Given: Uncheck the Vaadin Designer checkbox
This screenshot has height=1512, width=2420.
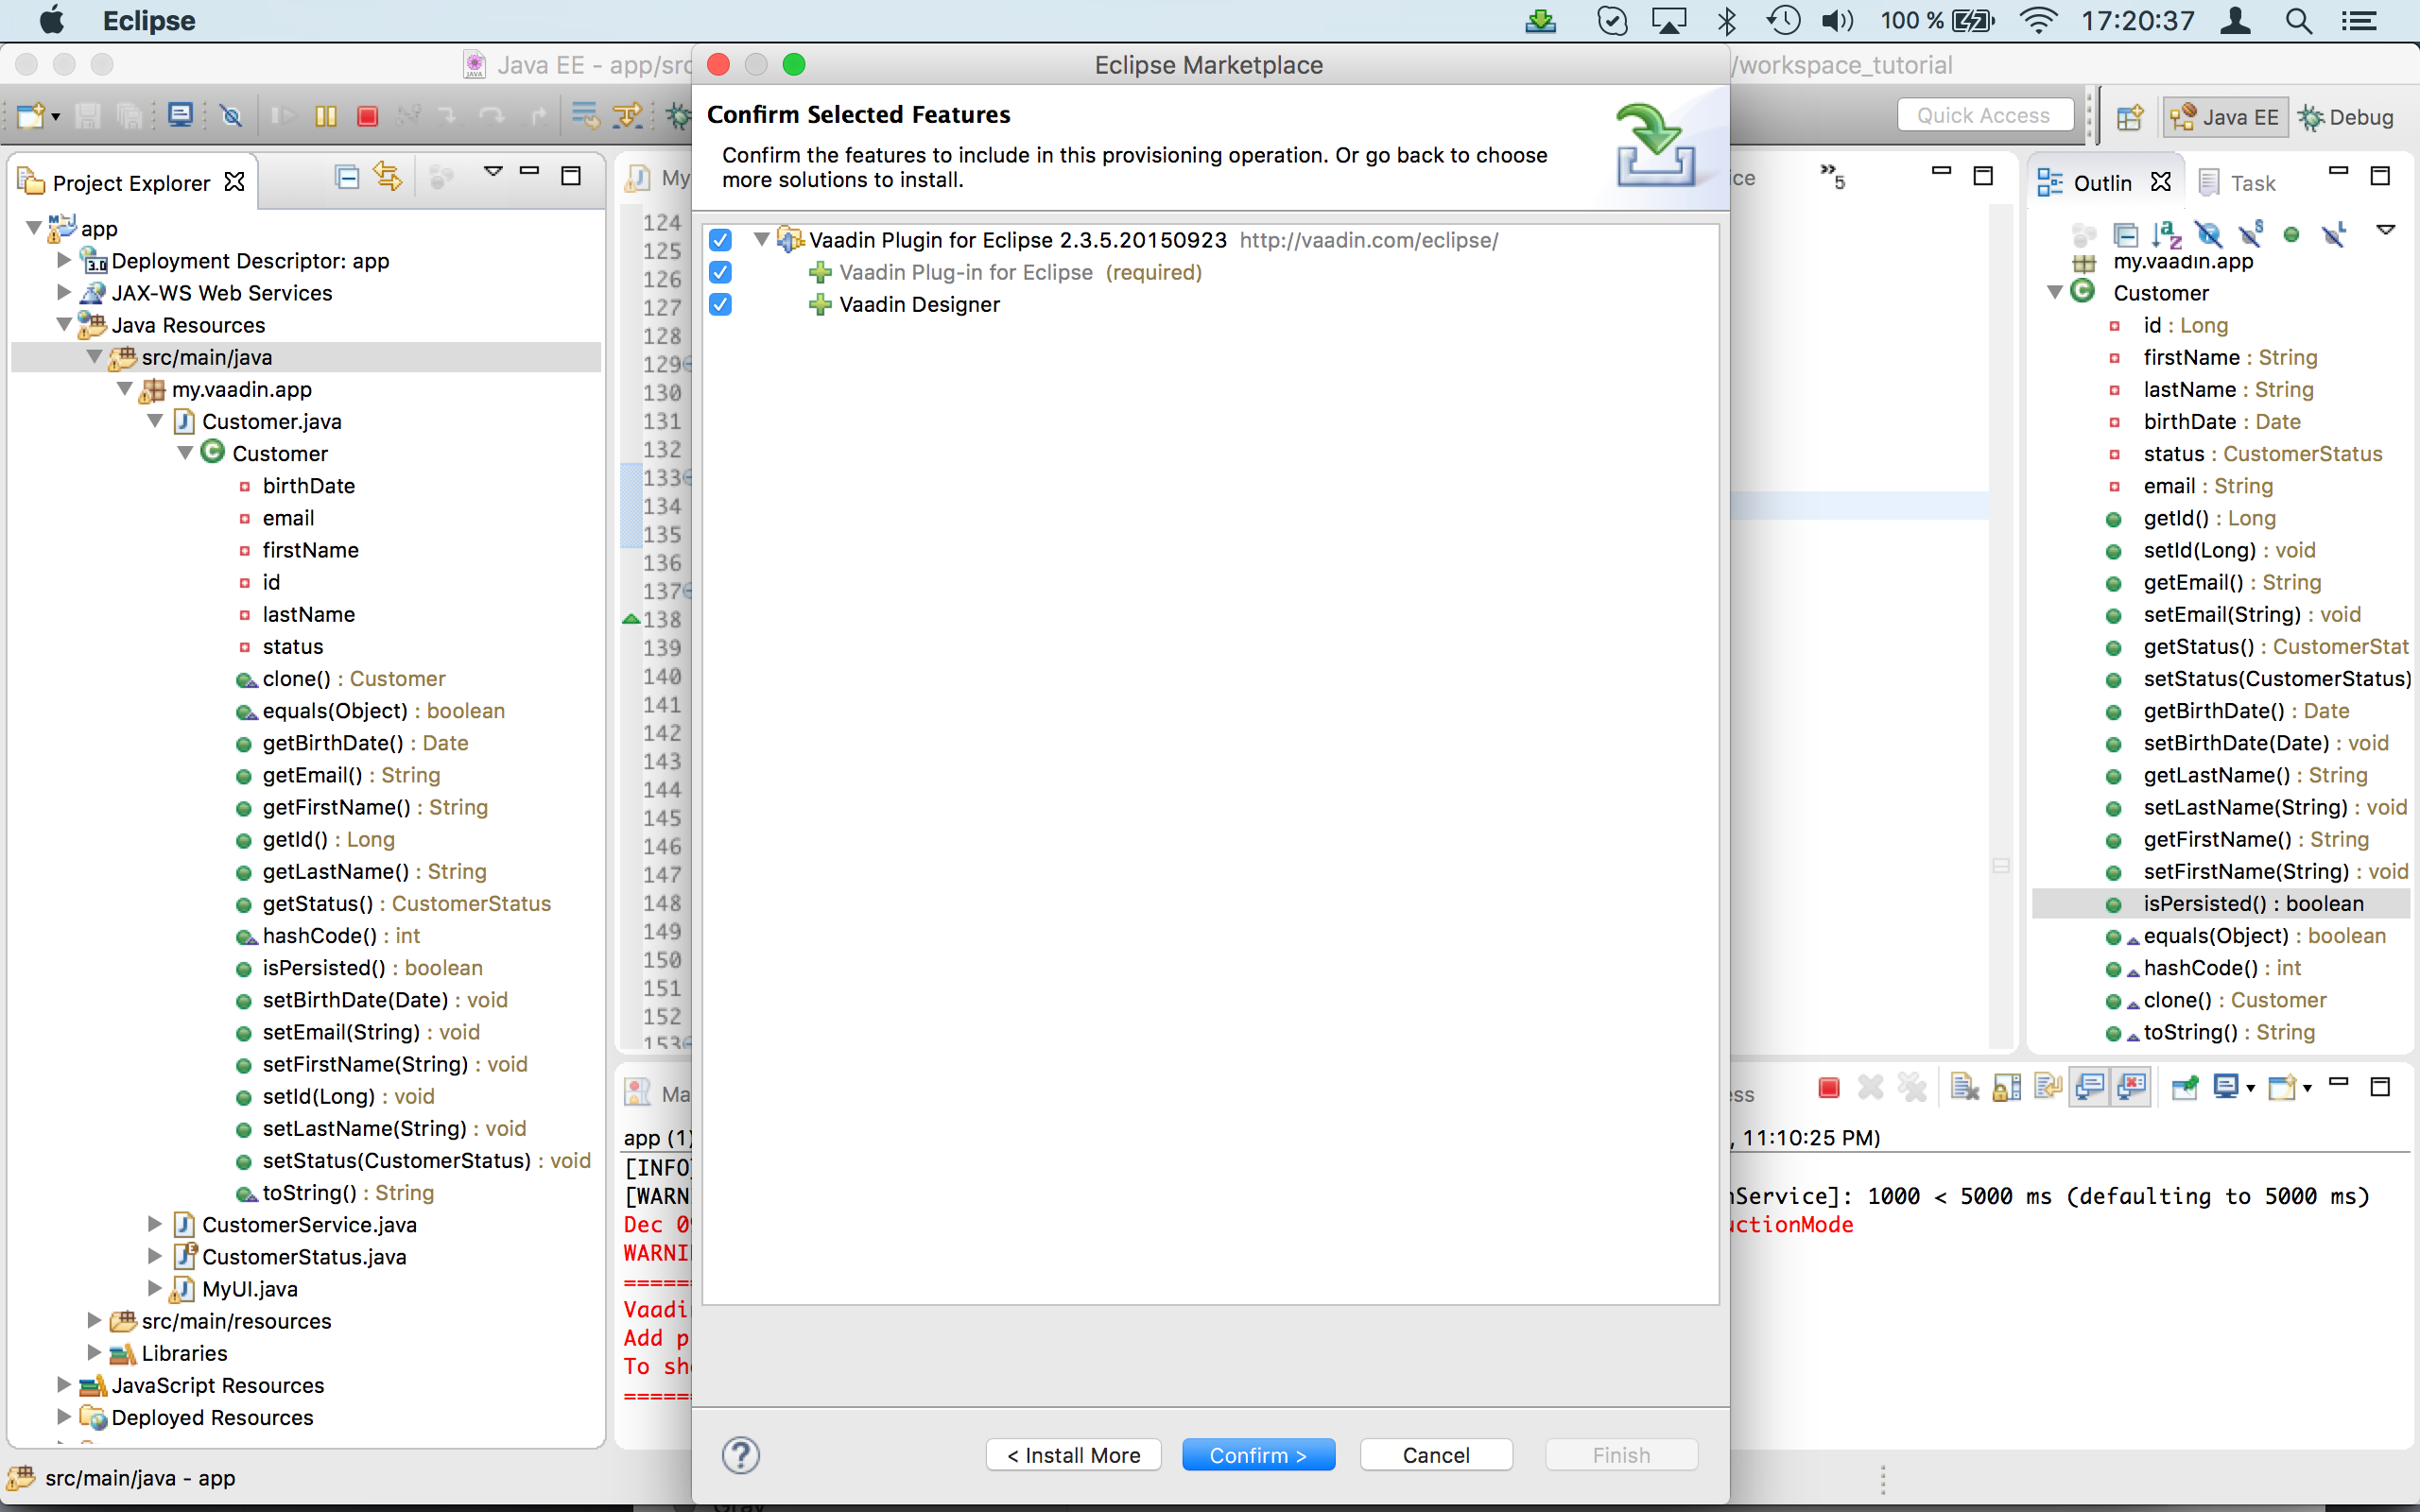Looking at the screenshot, I should [720, 304].
